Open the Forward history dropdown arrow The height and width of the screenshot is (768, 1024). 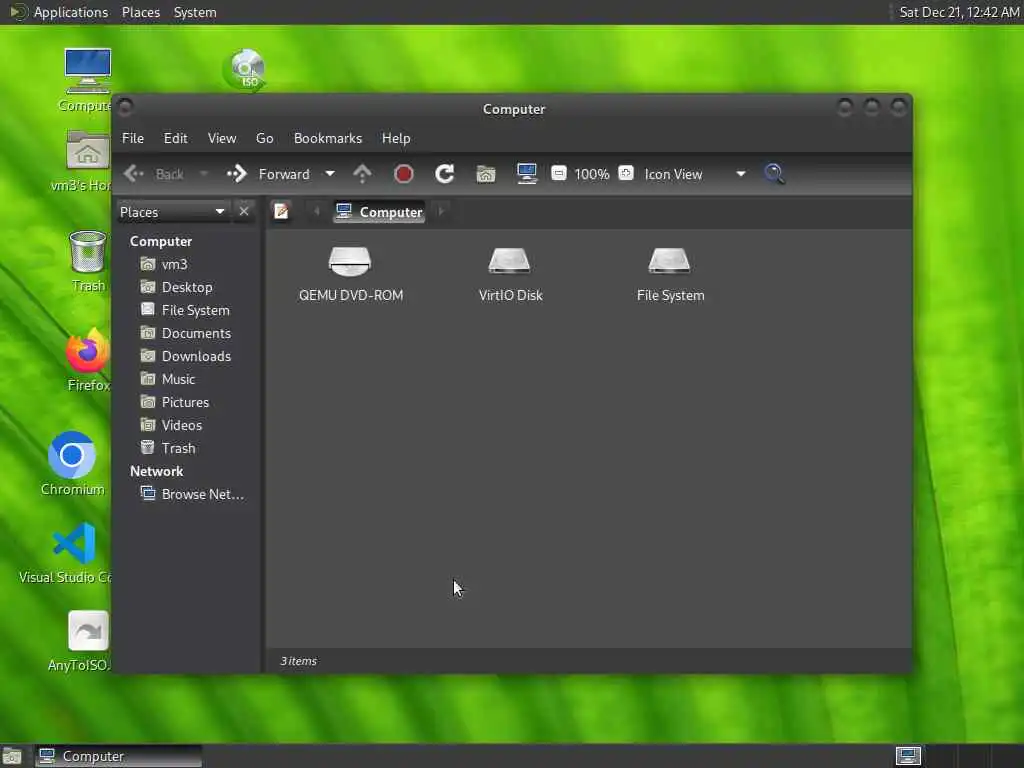coord(330,174)
